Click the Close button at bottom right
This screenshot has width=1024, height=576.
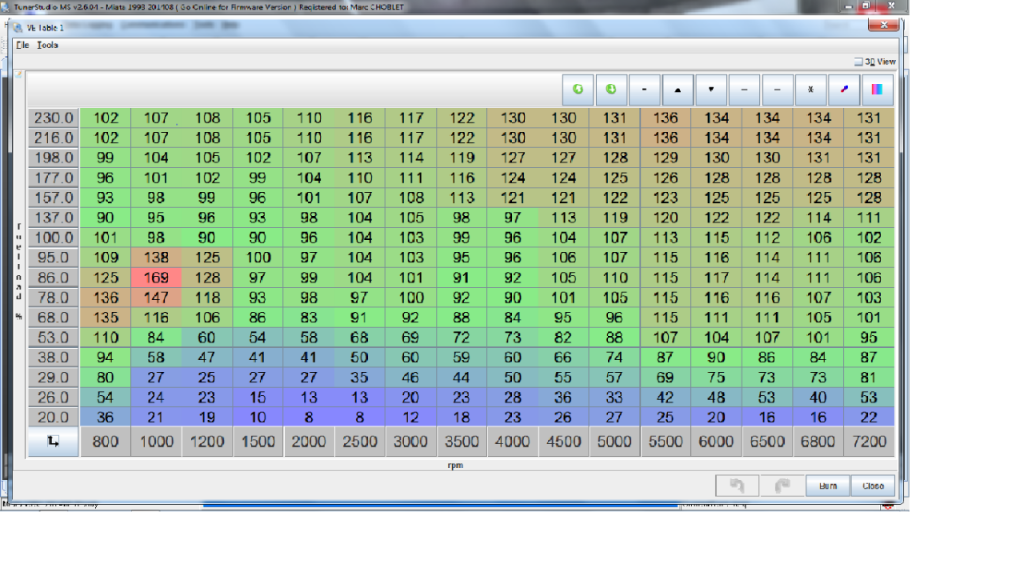(x=873, y=486)
